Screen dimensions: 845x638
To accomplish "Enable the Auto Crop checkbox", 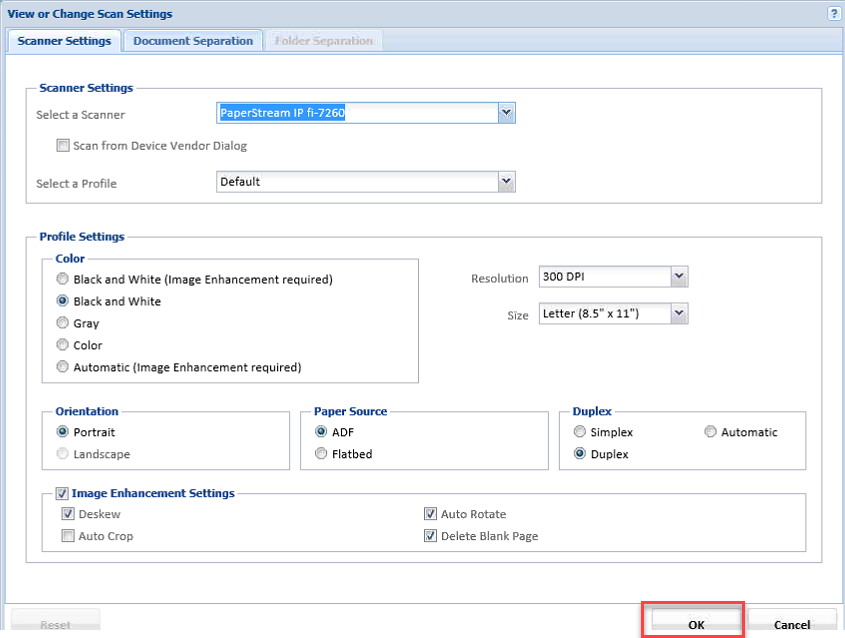I will [69, 536].
